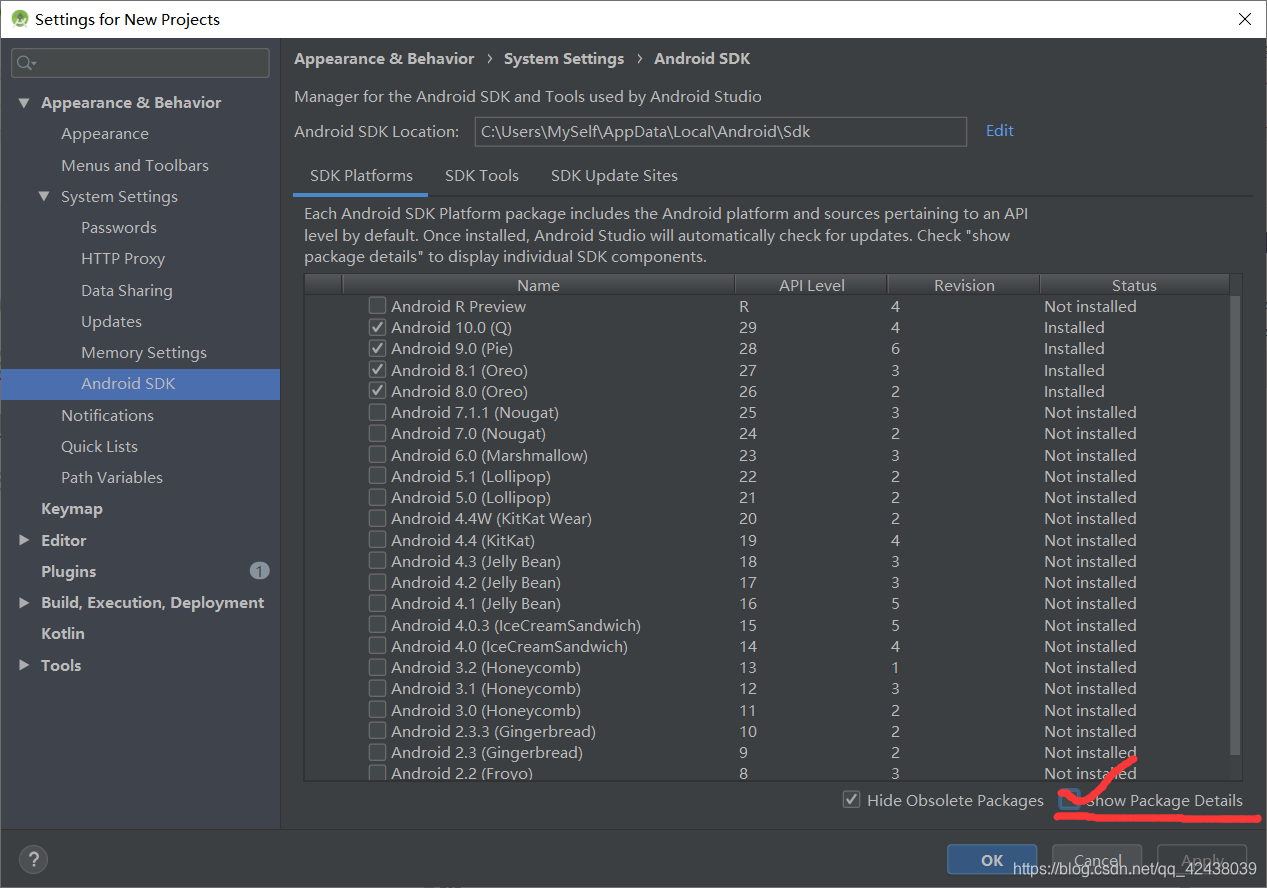This screenshot has width=1267, height=888.
Task: Sort table by Name column header
Action: click(538, 285)
